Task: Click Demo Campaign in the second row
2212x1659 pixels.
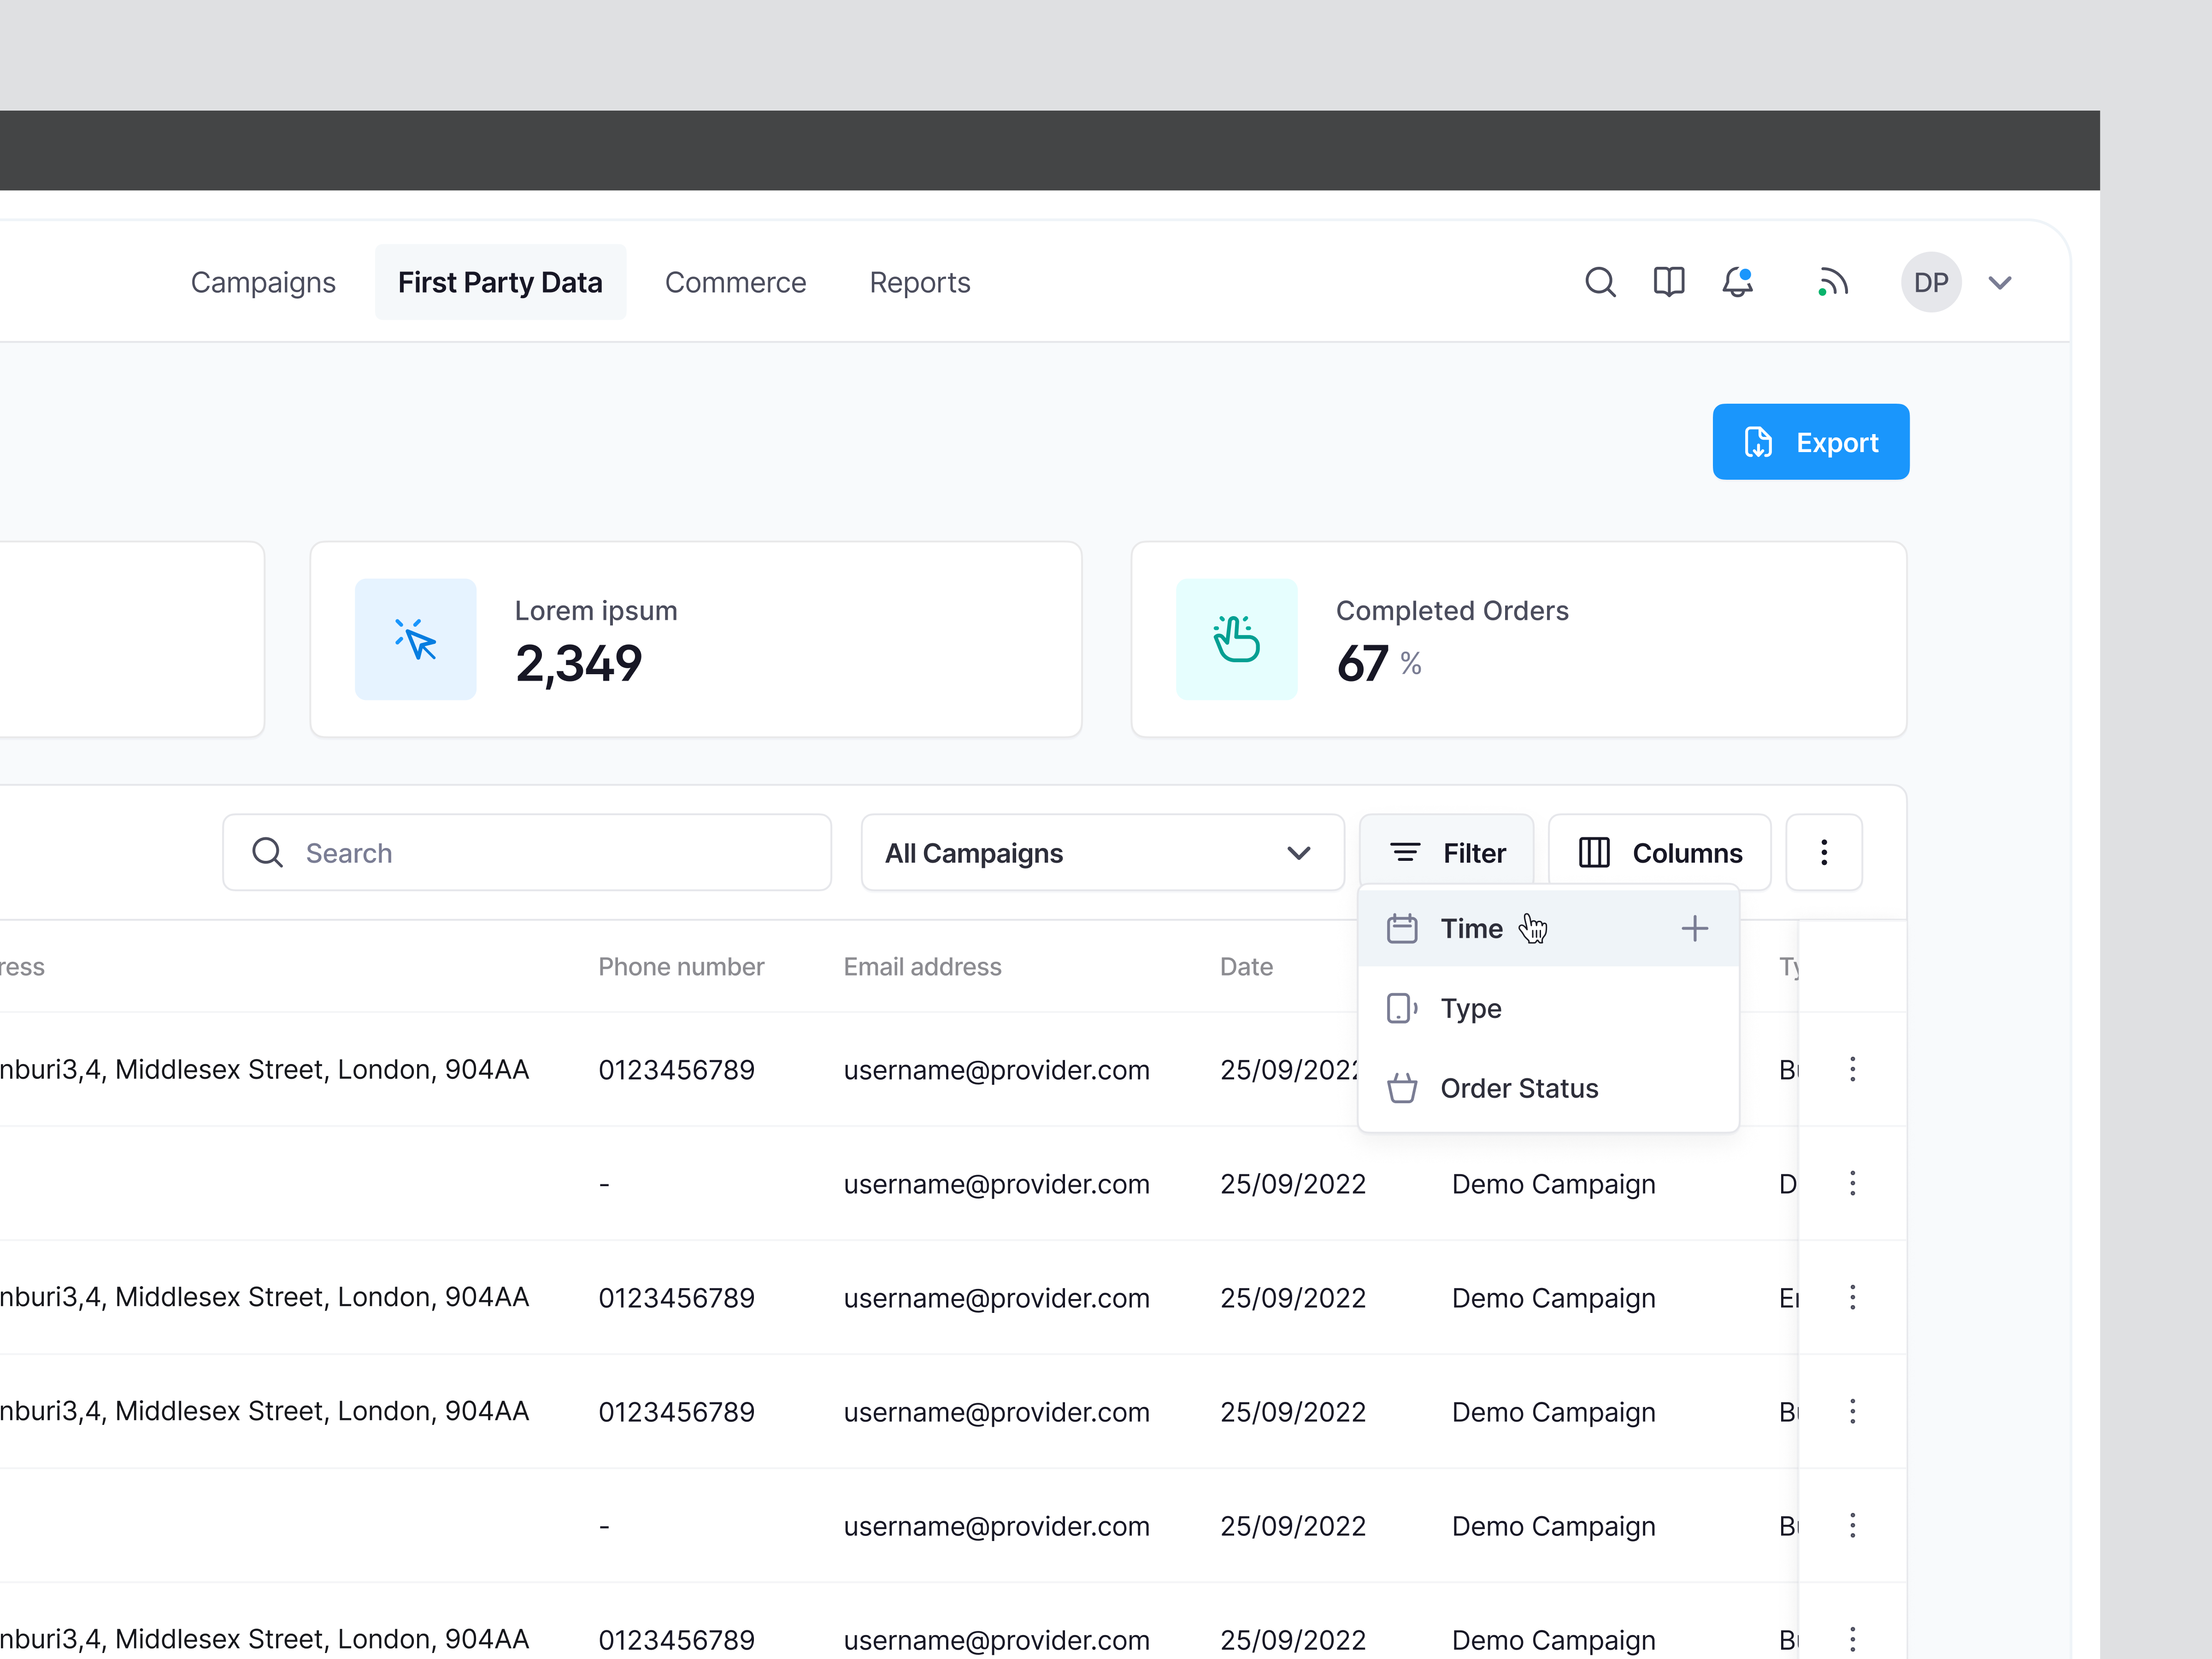Action: [1553, 1184]
